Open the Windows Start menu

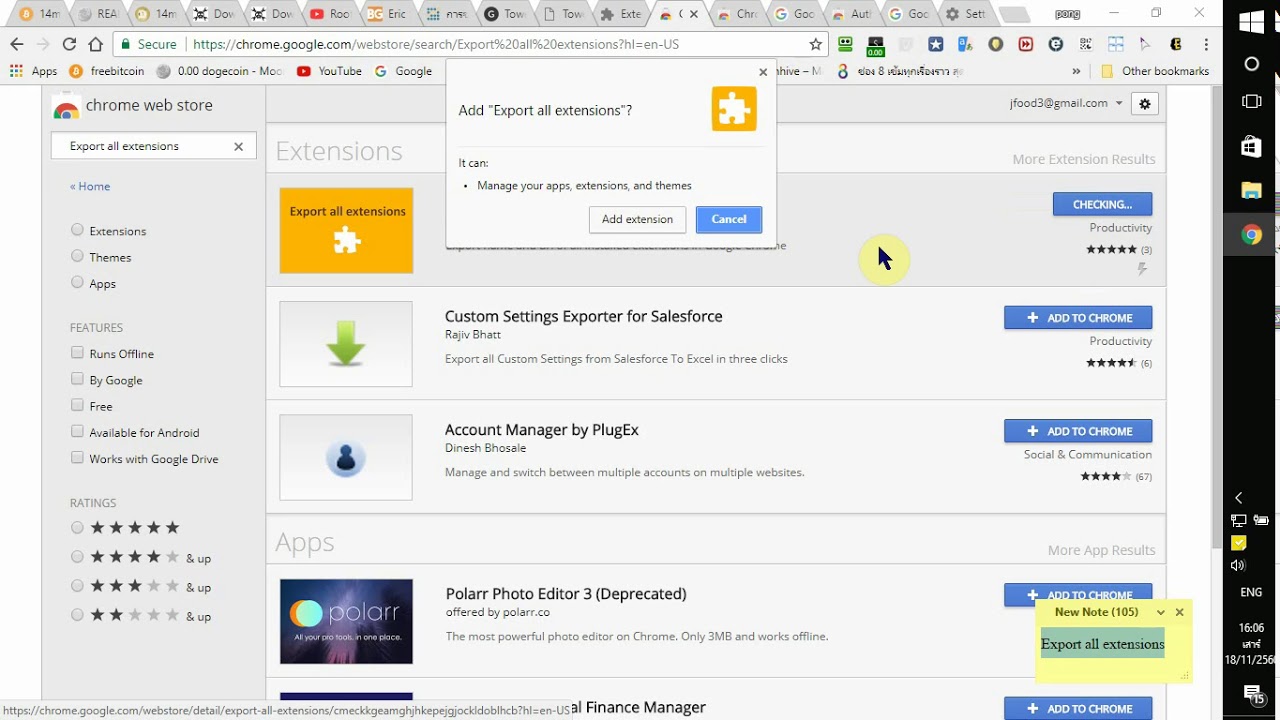[1251, 23]
